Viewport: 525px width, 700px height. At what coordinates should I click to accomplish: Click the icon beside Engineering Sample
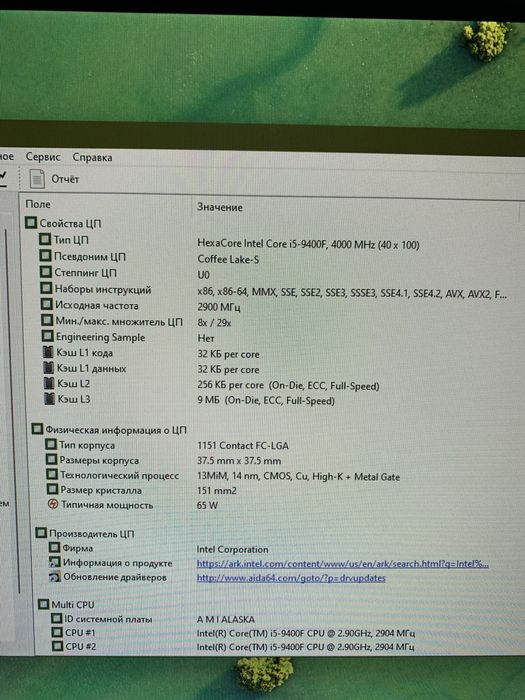point(48,336)
